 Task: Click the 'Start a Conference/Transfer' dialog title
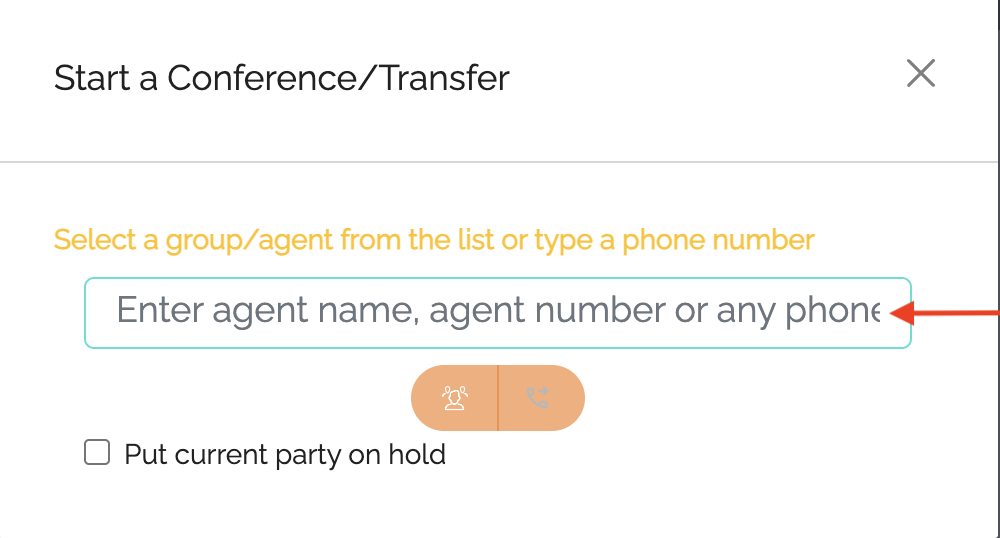coord(281,78)
